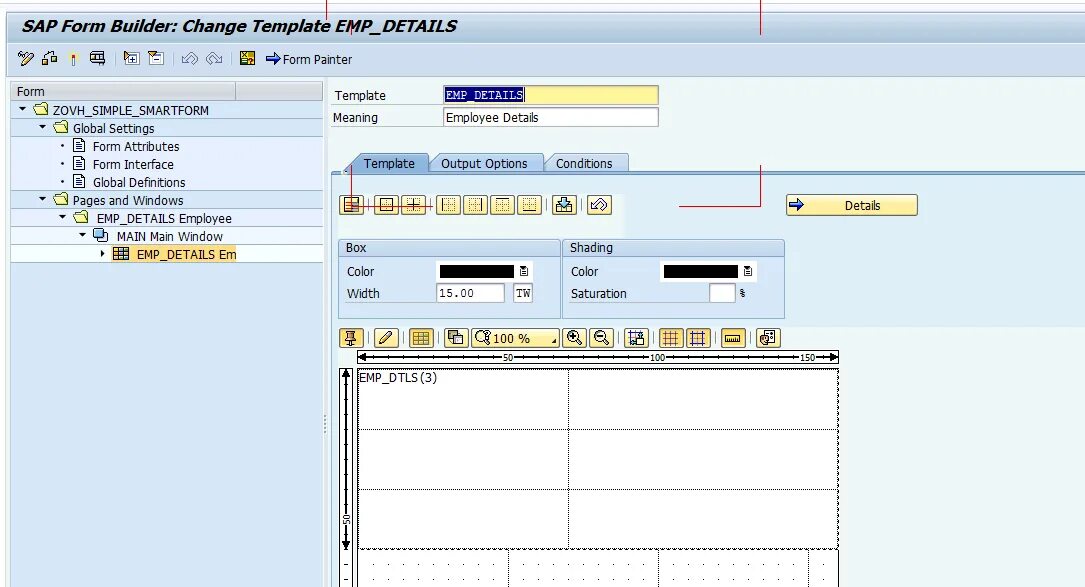
Task: Collapse the EMP_DETAILS Employee page node
Action: [x=62, y=217]
